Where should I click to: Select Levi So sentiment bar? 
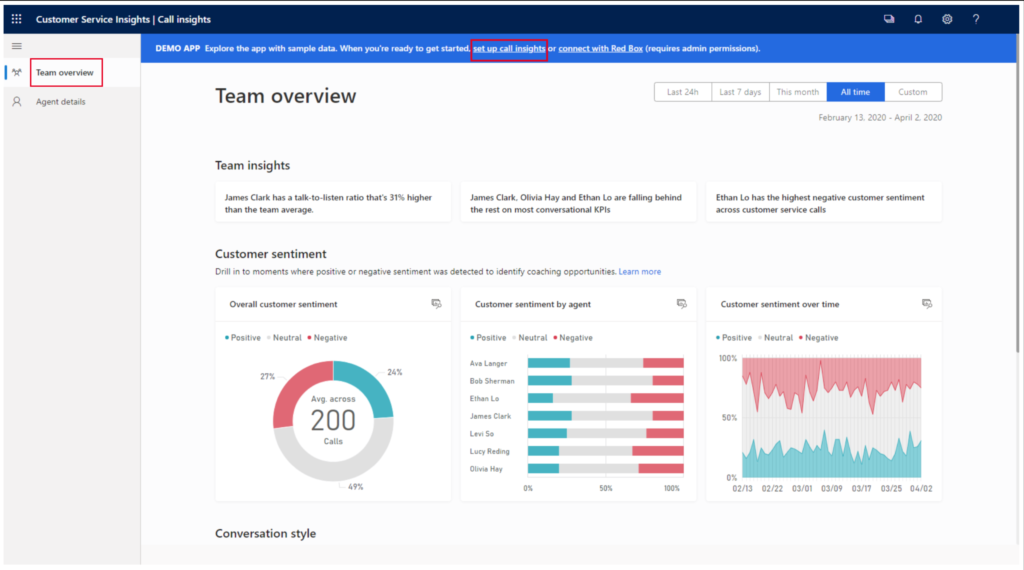point(605,434)
